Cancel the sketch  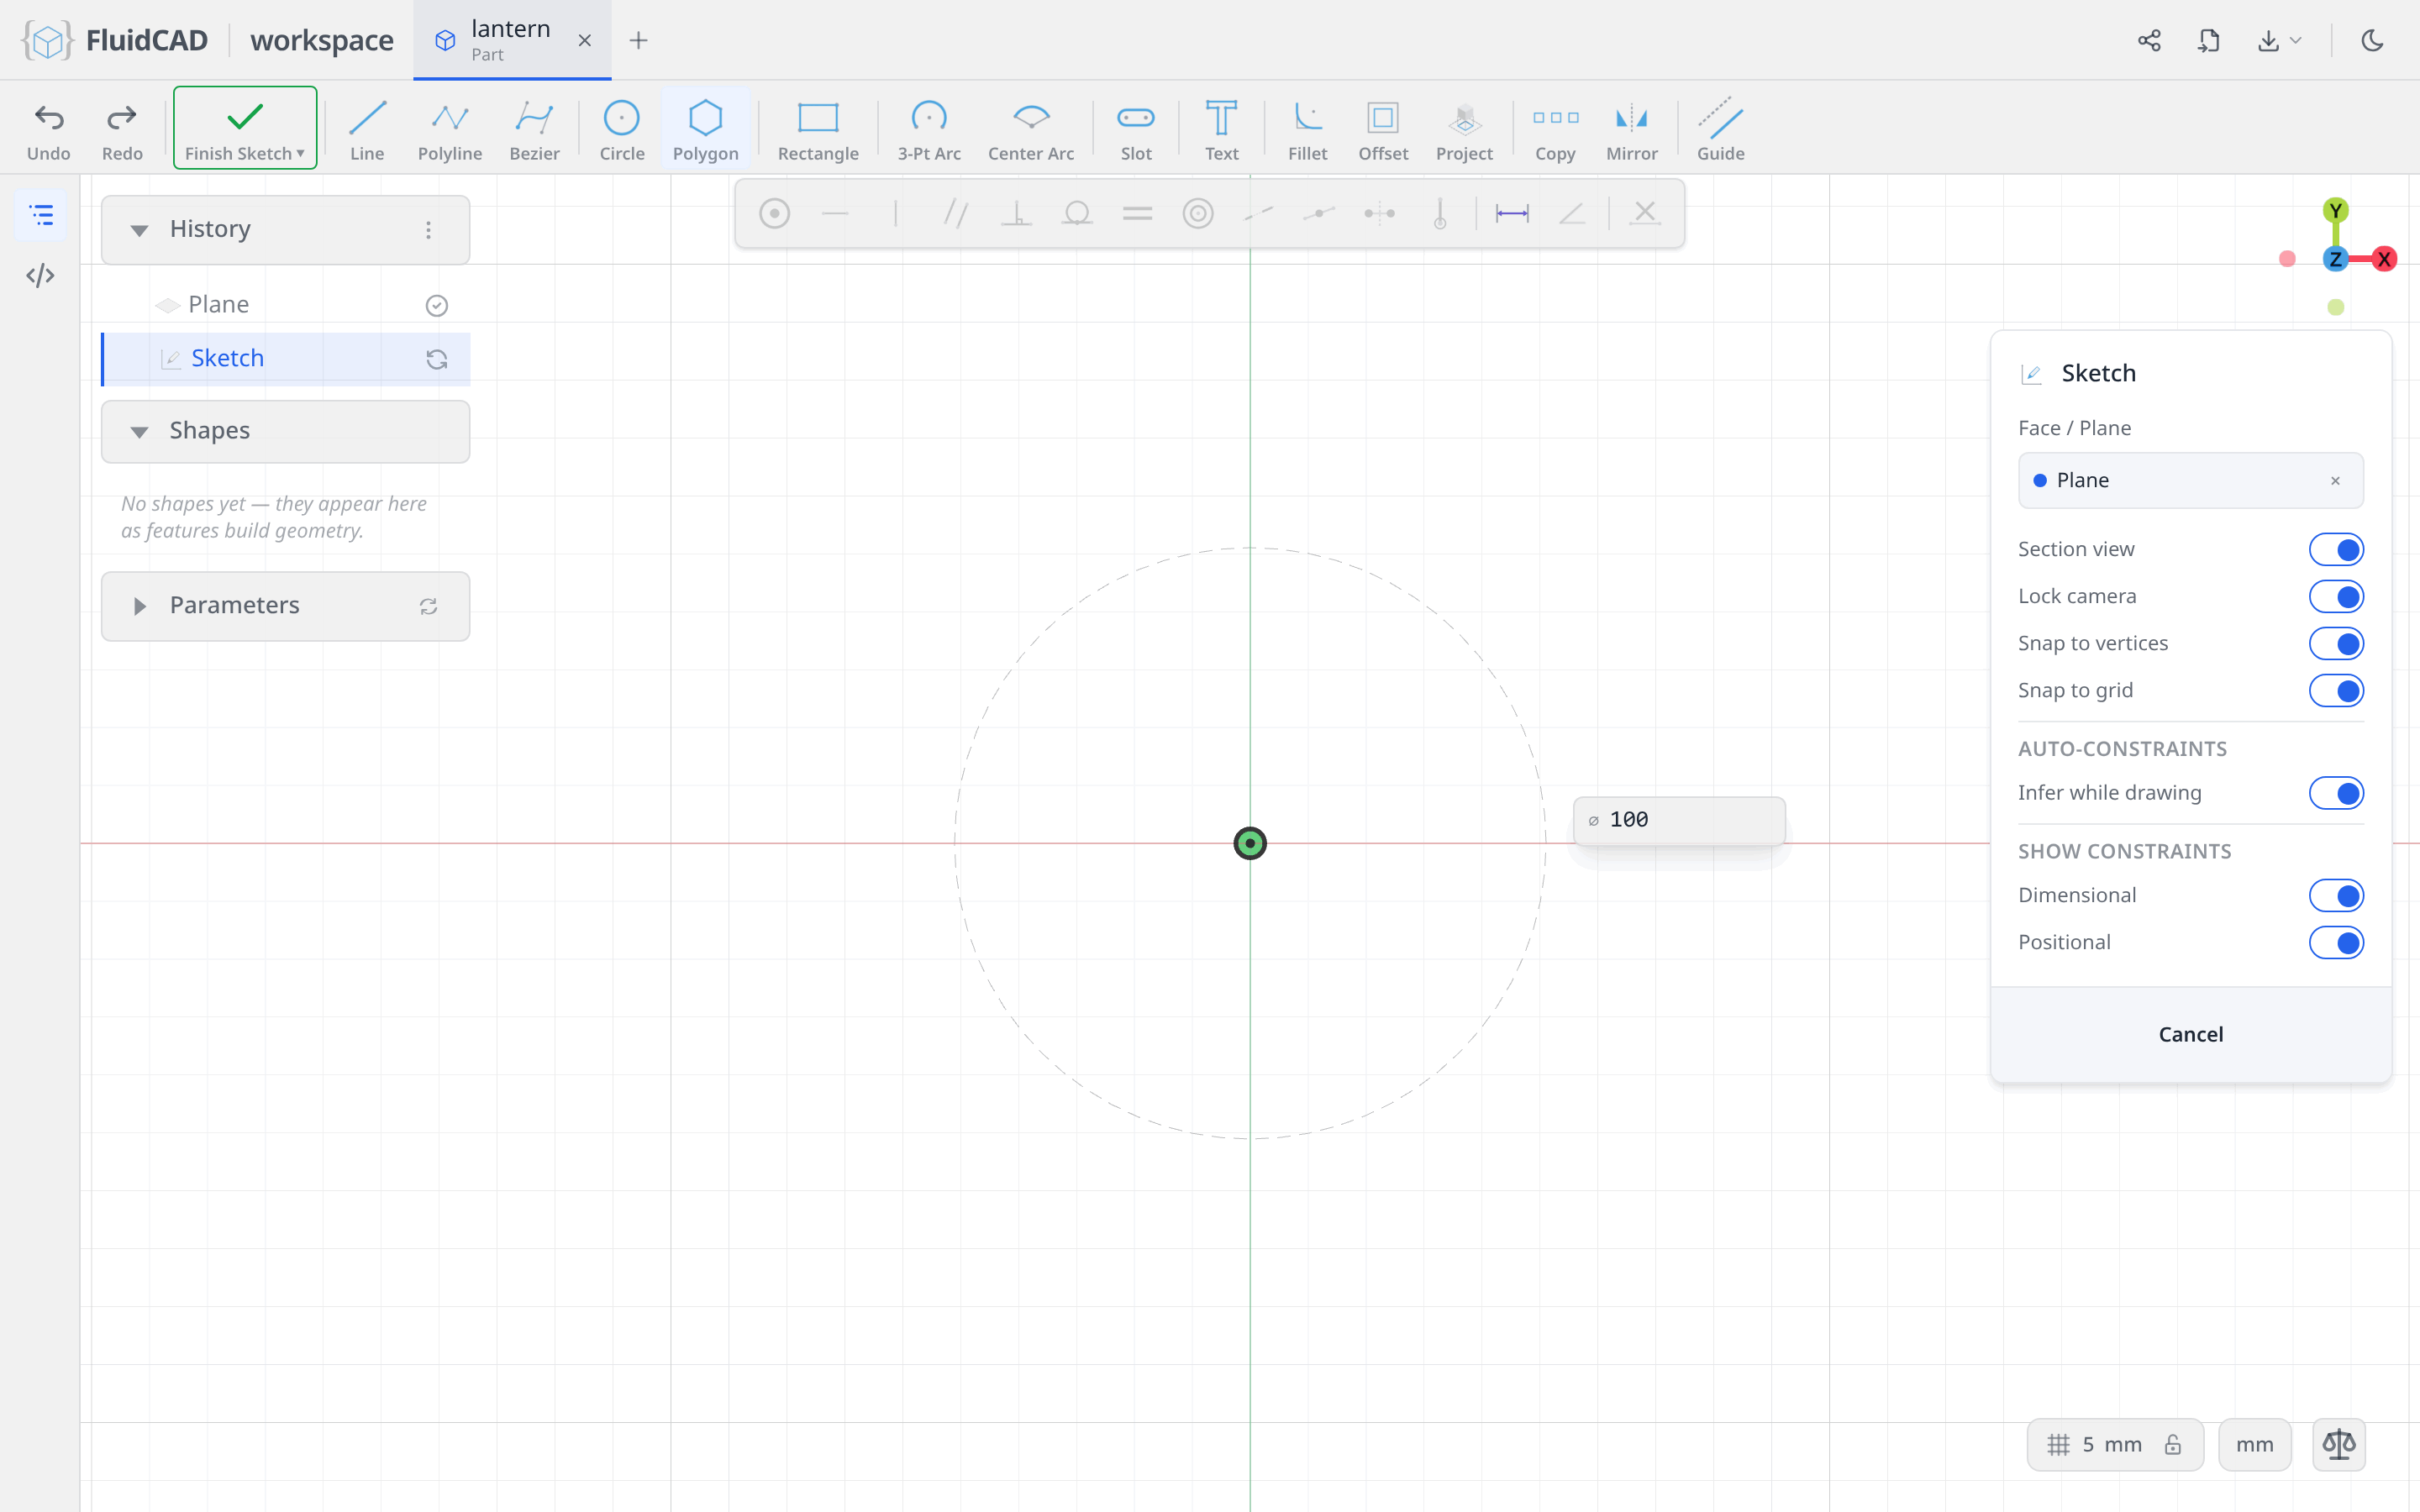[x=2190, y=1034]
